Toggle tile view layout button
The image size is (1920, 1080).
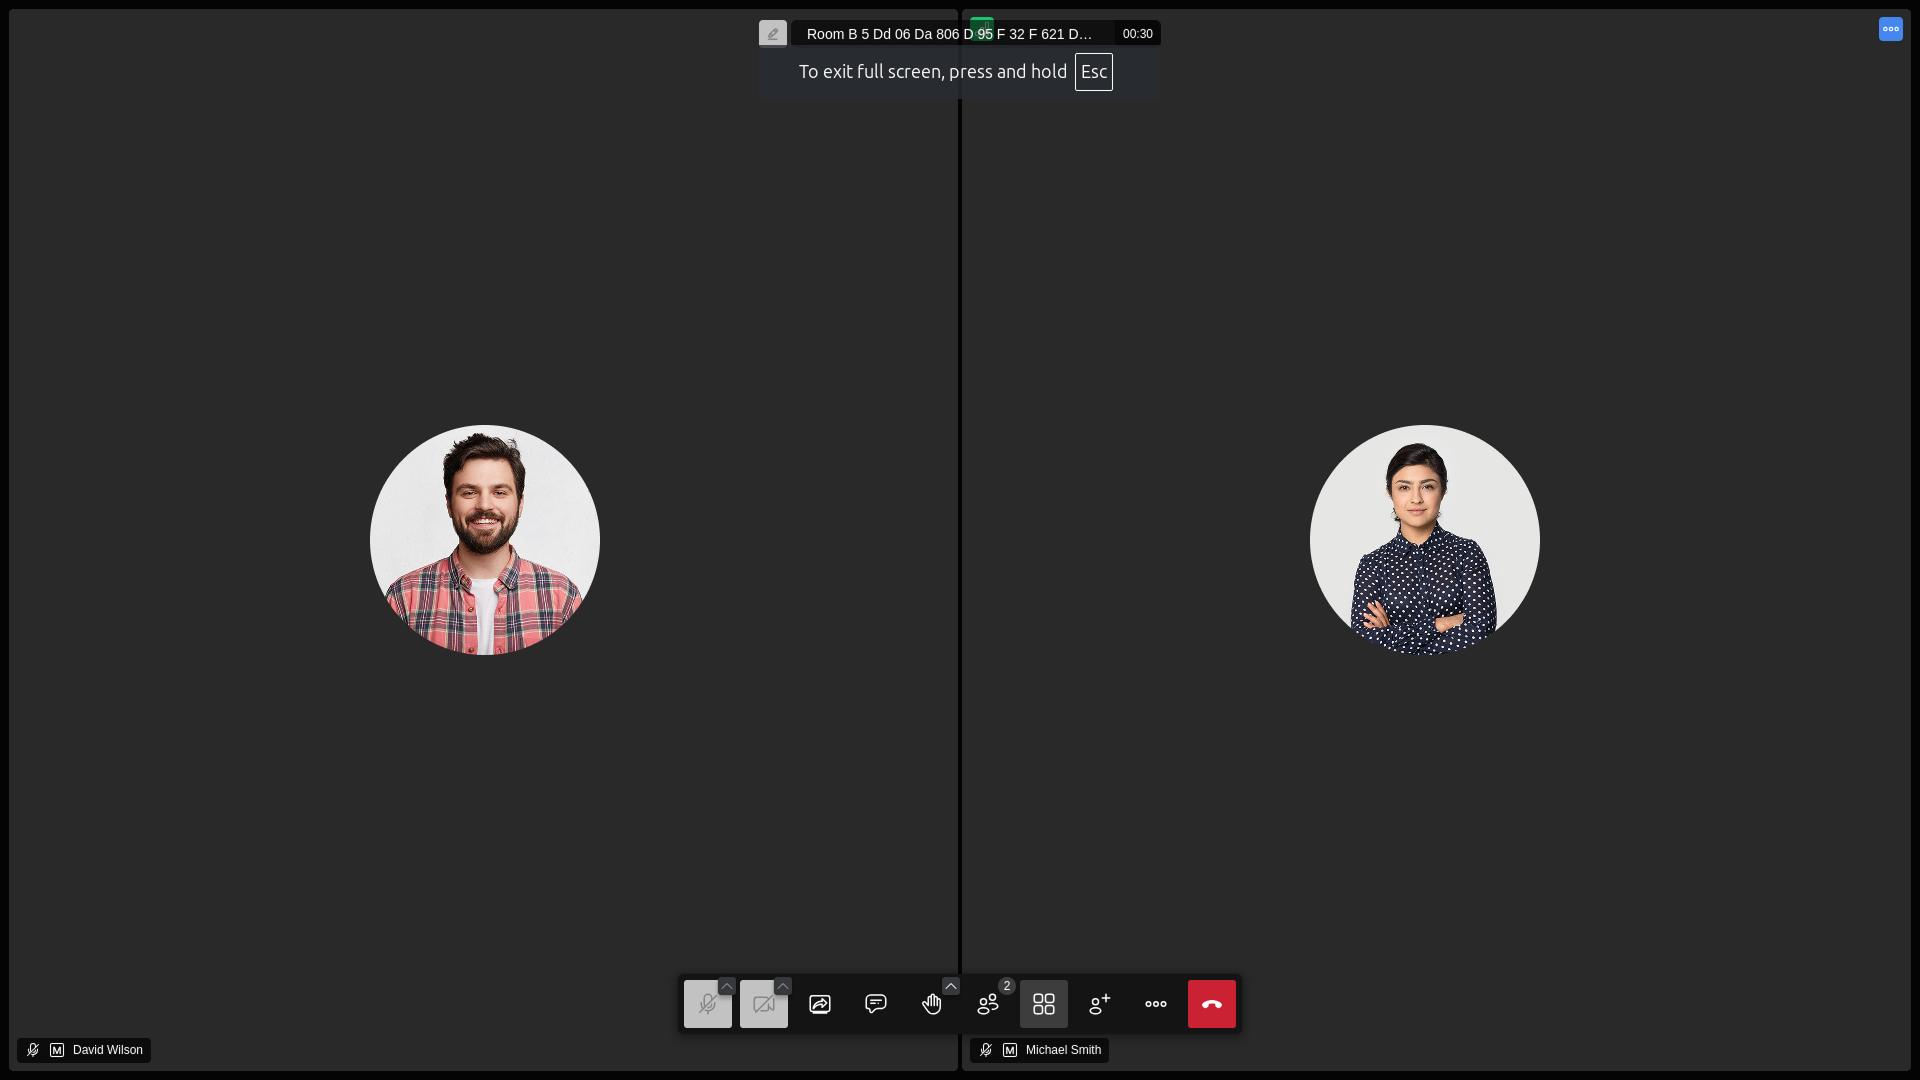[x=1043, y=1004]
